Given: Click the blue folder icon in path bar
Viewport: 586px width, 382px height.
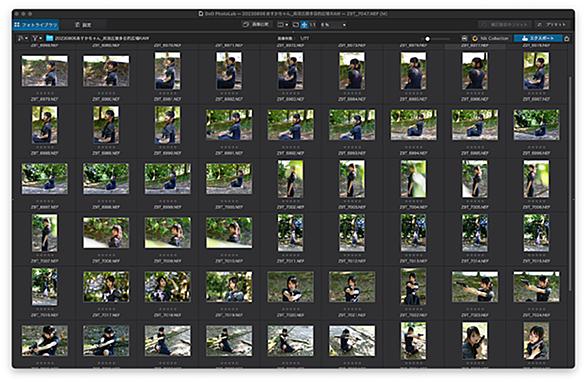Looking at the screenshot, I should [49, 38].
